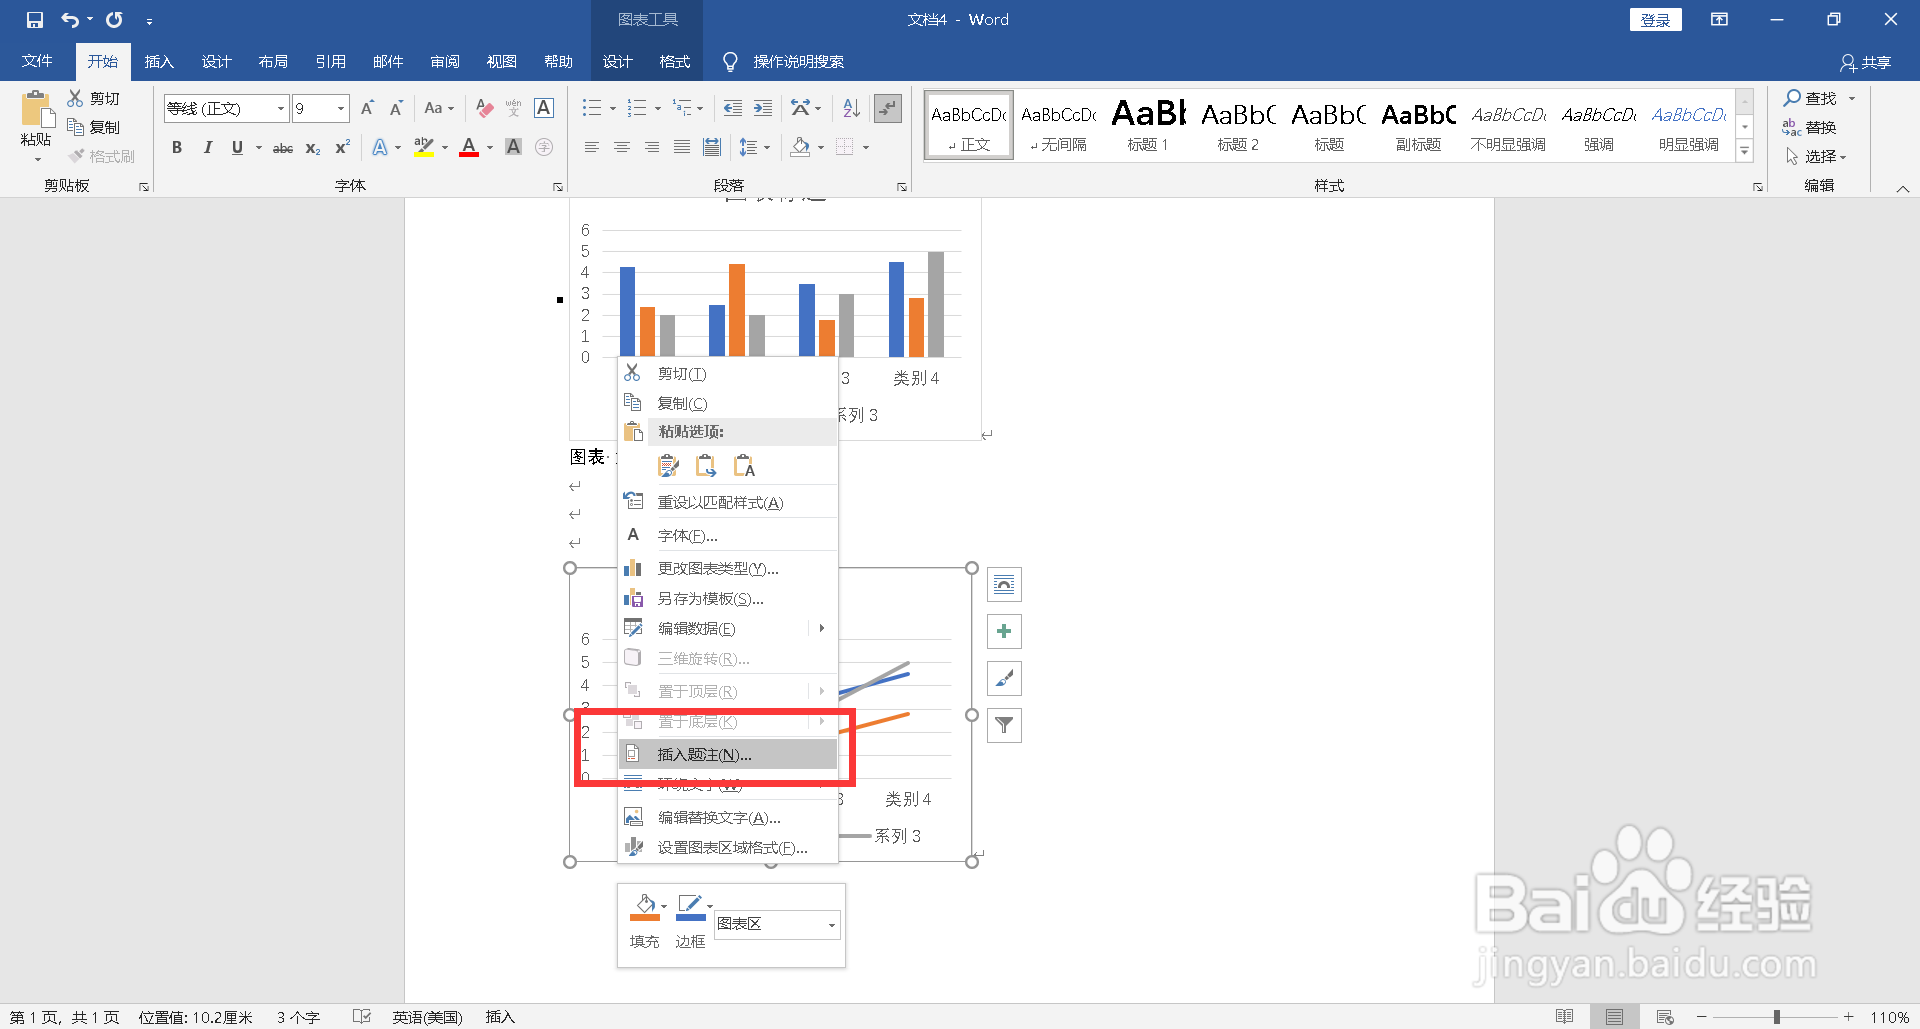Click the Redo icon in title bar
The width and height of the screenshot is (1920, 1029).
(114, 19)
